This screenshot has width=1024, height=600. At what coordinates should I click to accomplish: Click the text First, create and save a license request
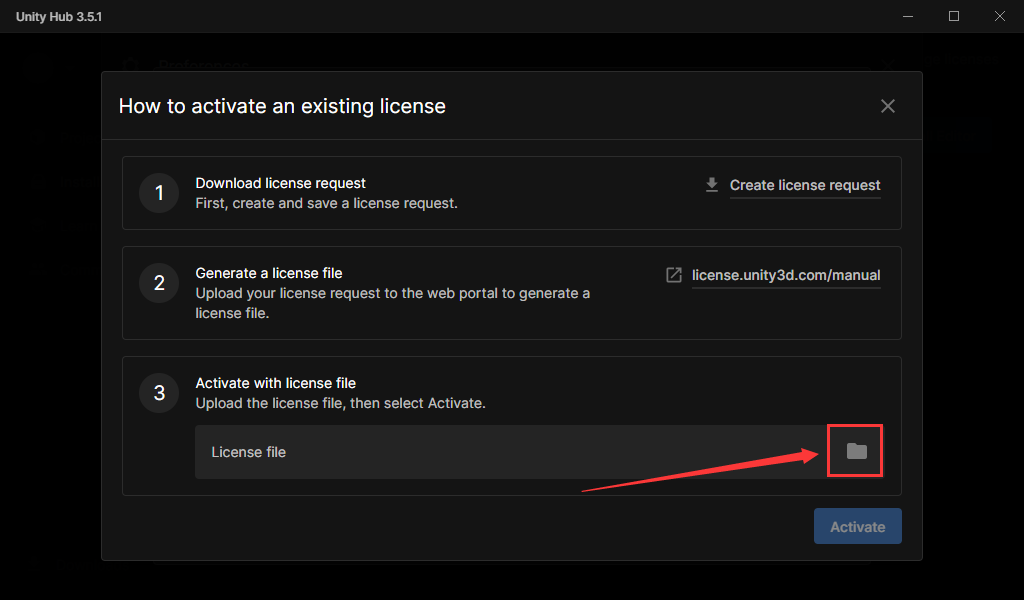click(327, 203)
